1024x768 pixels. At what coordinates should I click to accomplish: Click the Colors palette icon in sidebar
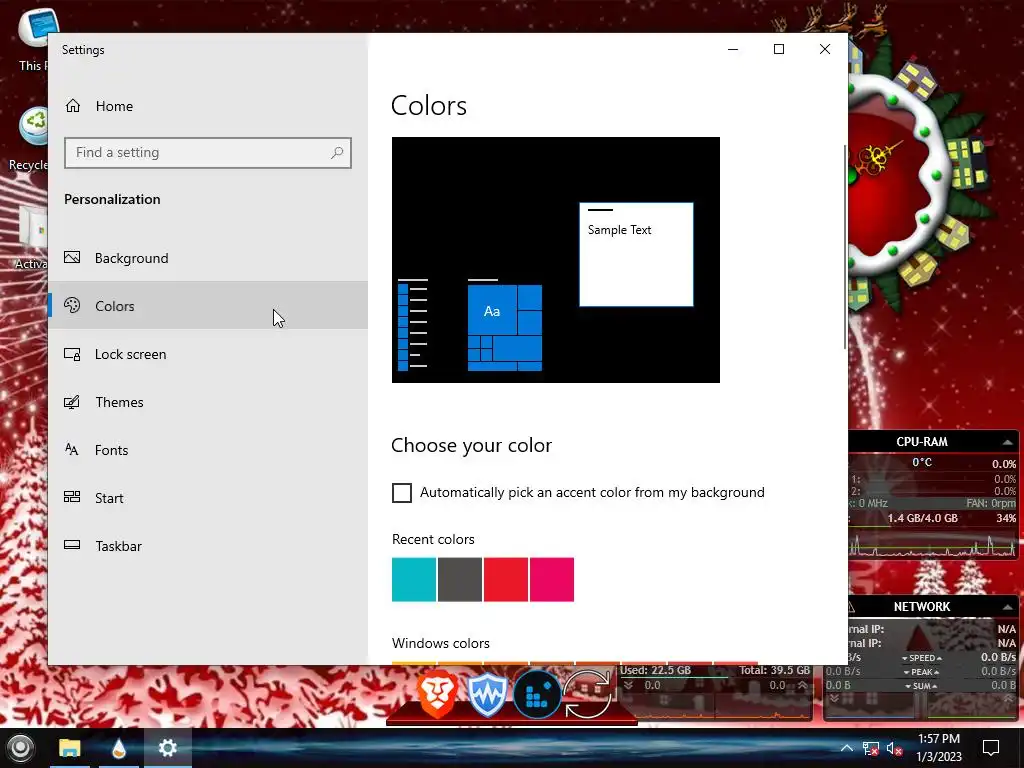click(72, 305)
